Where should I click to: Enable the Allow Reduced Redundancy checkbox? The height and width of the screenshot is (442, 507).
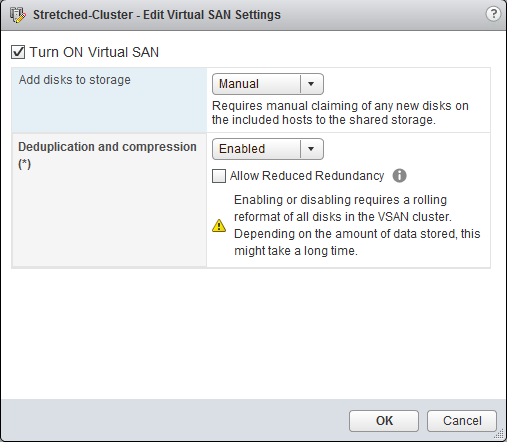pos(219,176)
